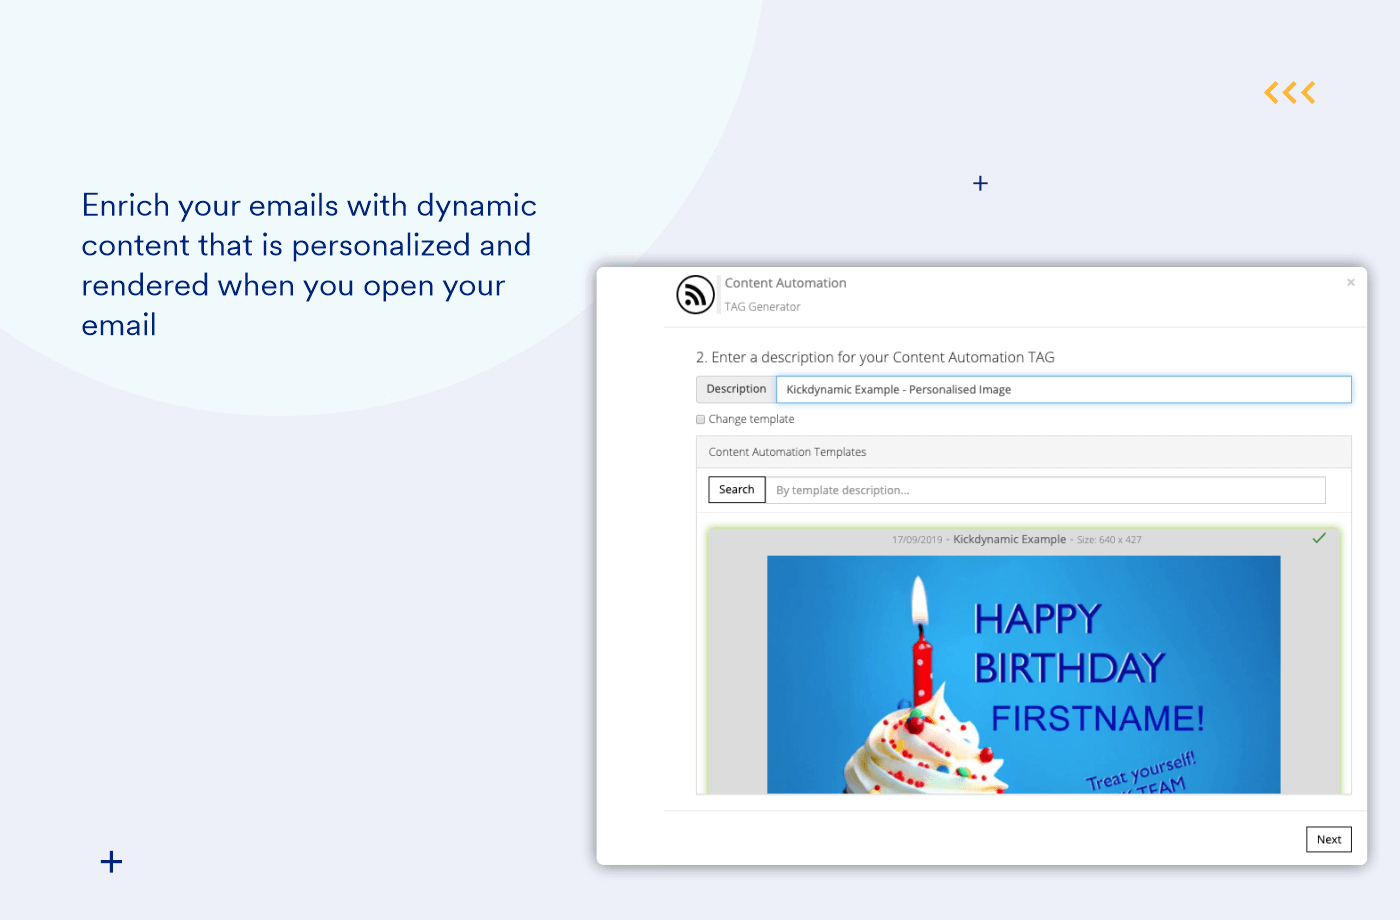This screenshot has width=1400, height=920.
Task: Click the Content Automation Templates header
Action: pyautogui.click(x=1023, y=452)
